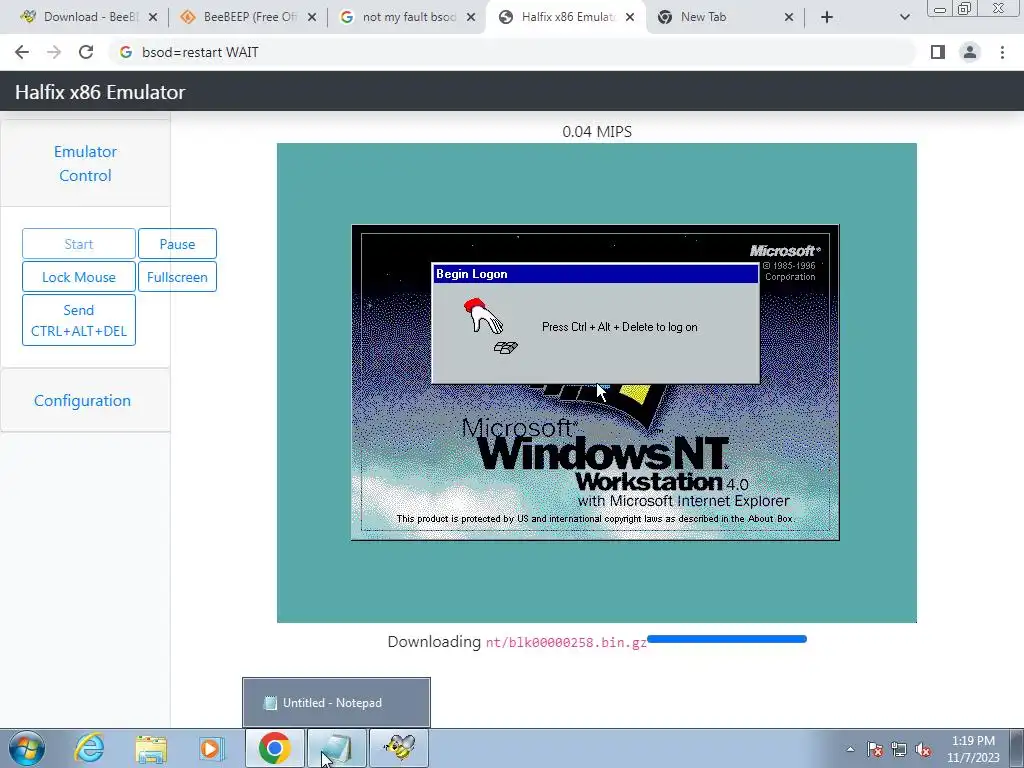Image resolution: width=1024 pixels, height=768 pixels.
Task: Click the Show desktop strip beside clock
Action: point(1017,748)
